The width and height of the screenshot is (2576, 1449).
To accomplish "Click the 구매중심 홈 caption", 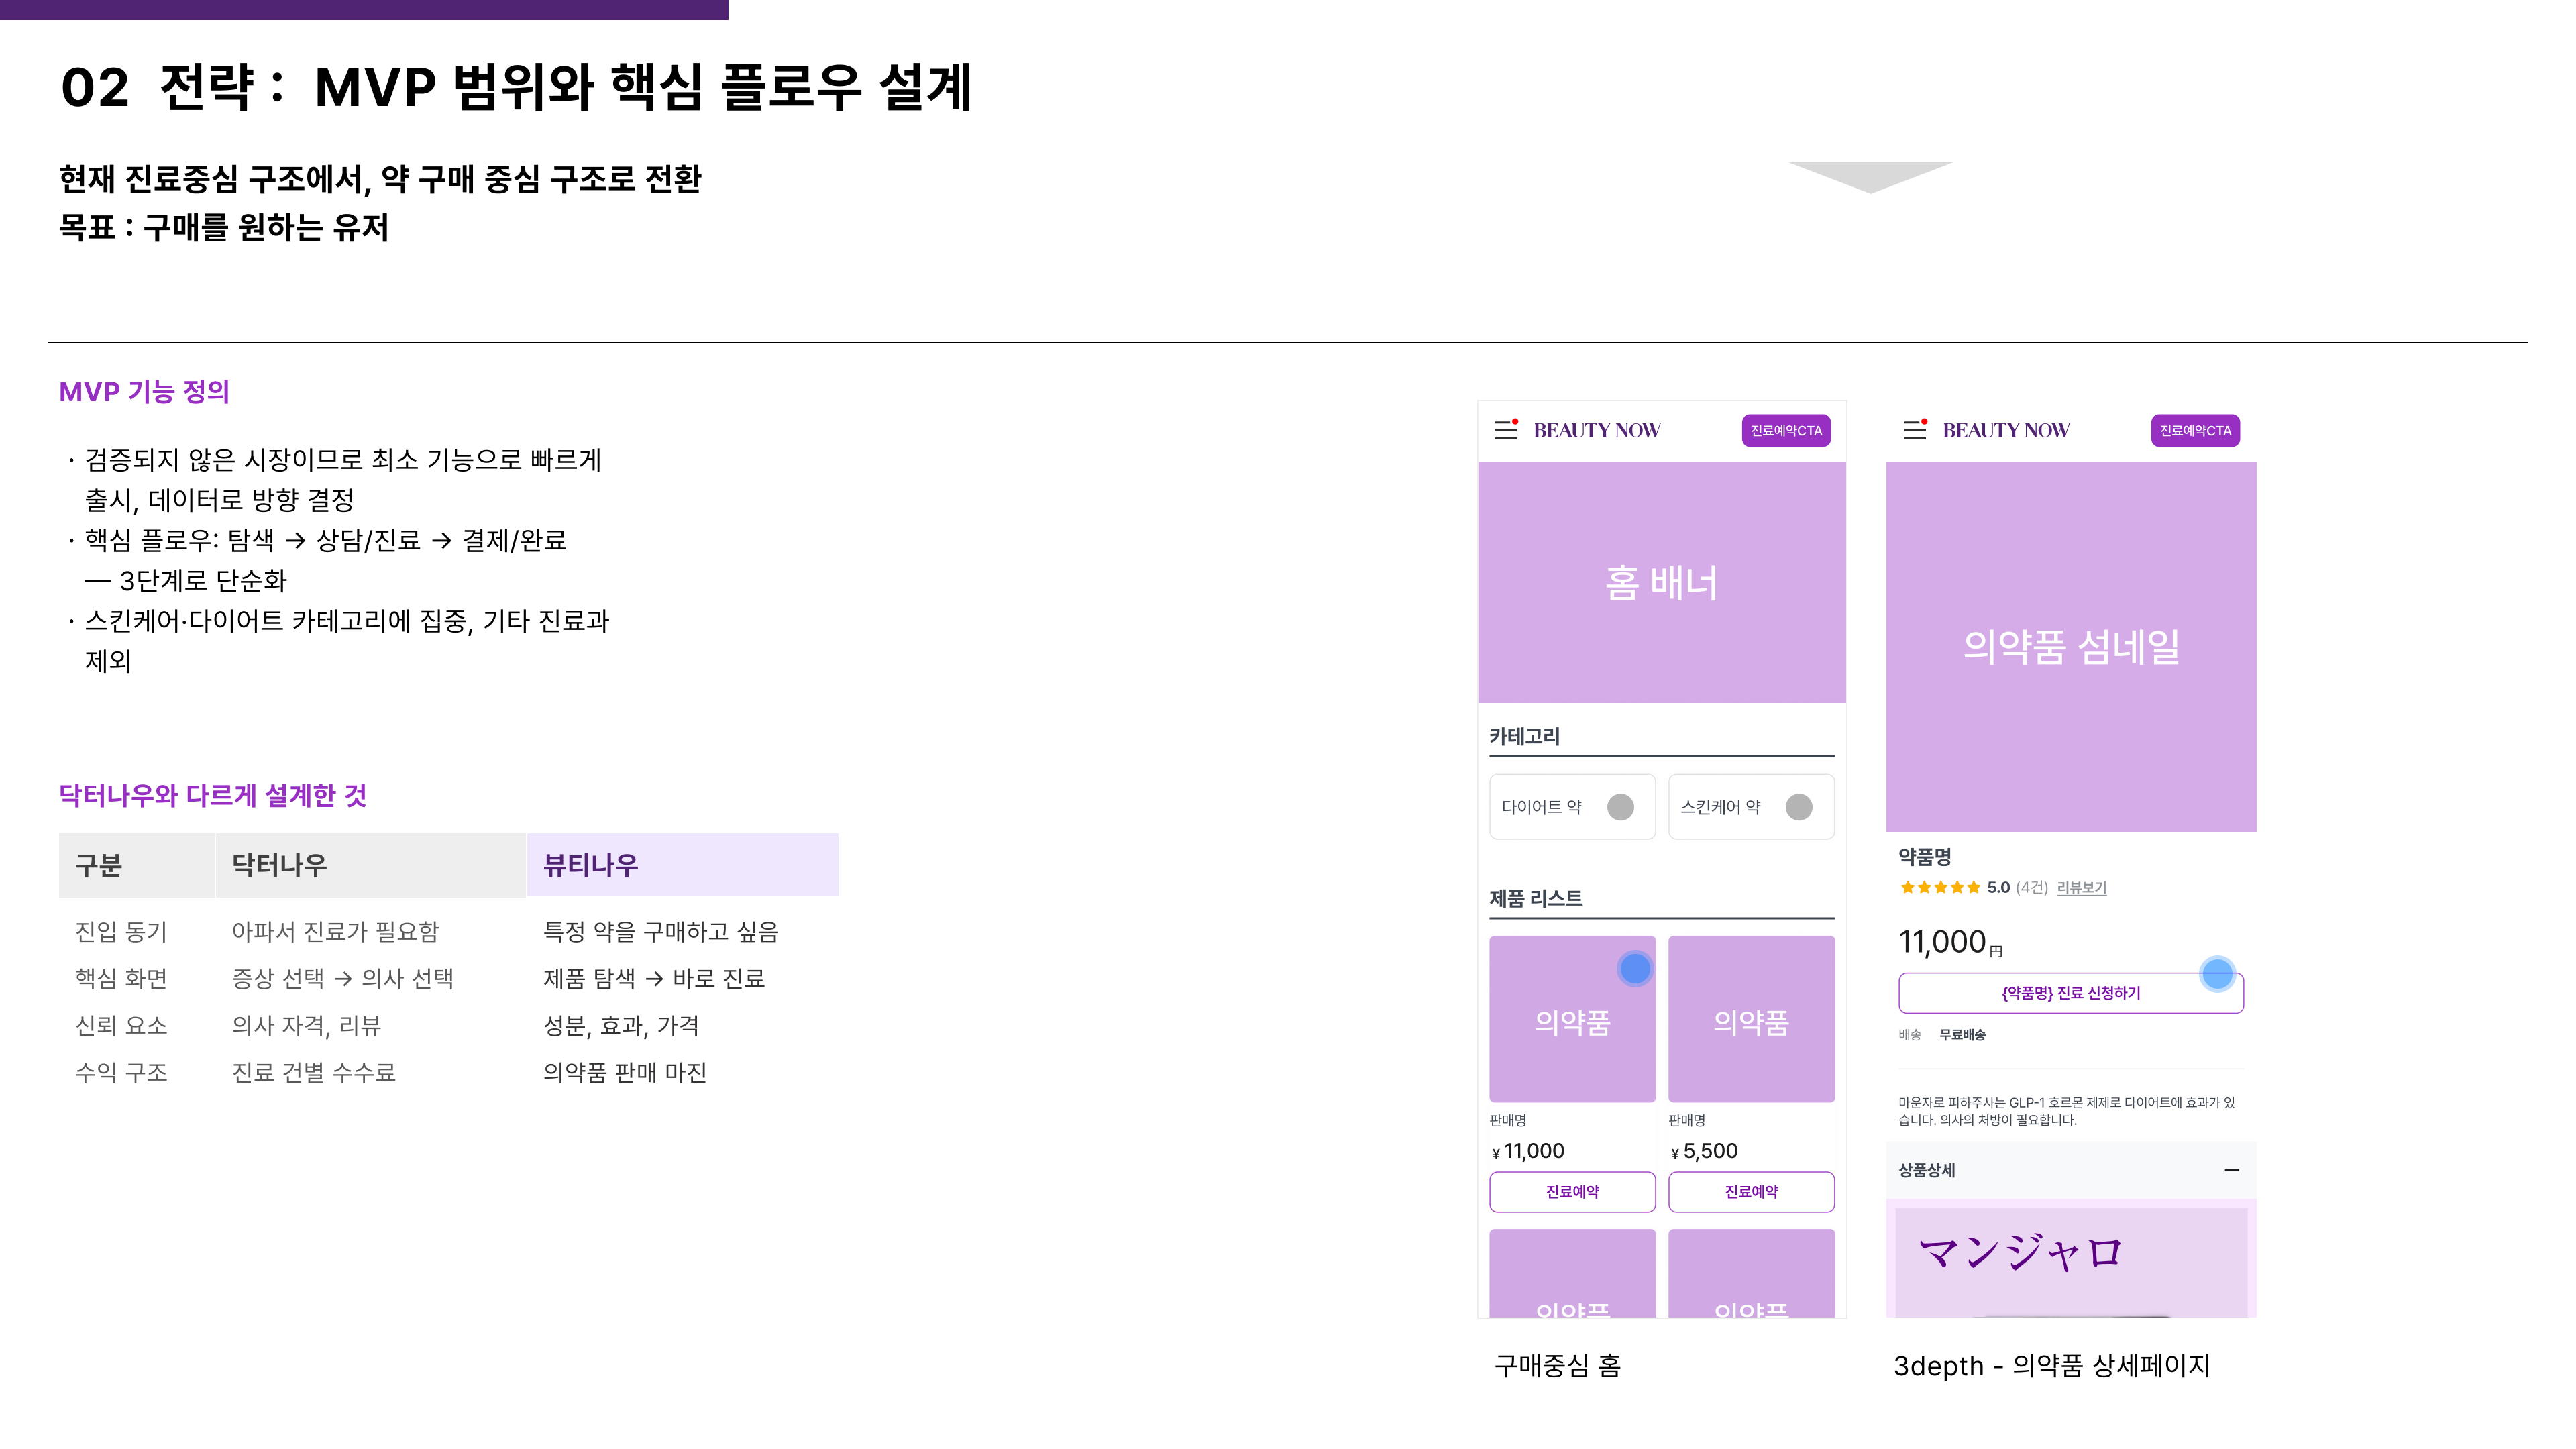I will coord(1557,1366).
